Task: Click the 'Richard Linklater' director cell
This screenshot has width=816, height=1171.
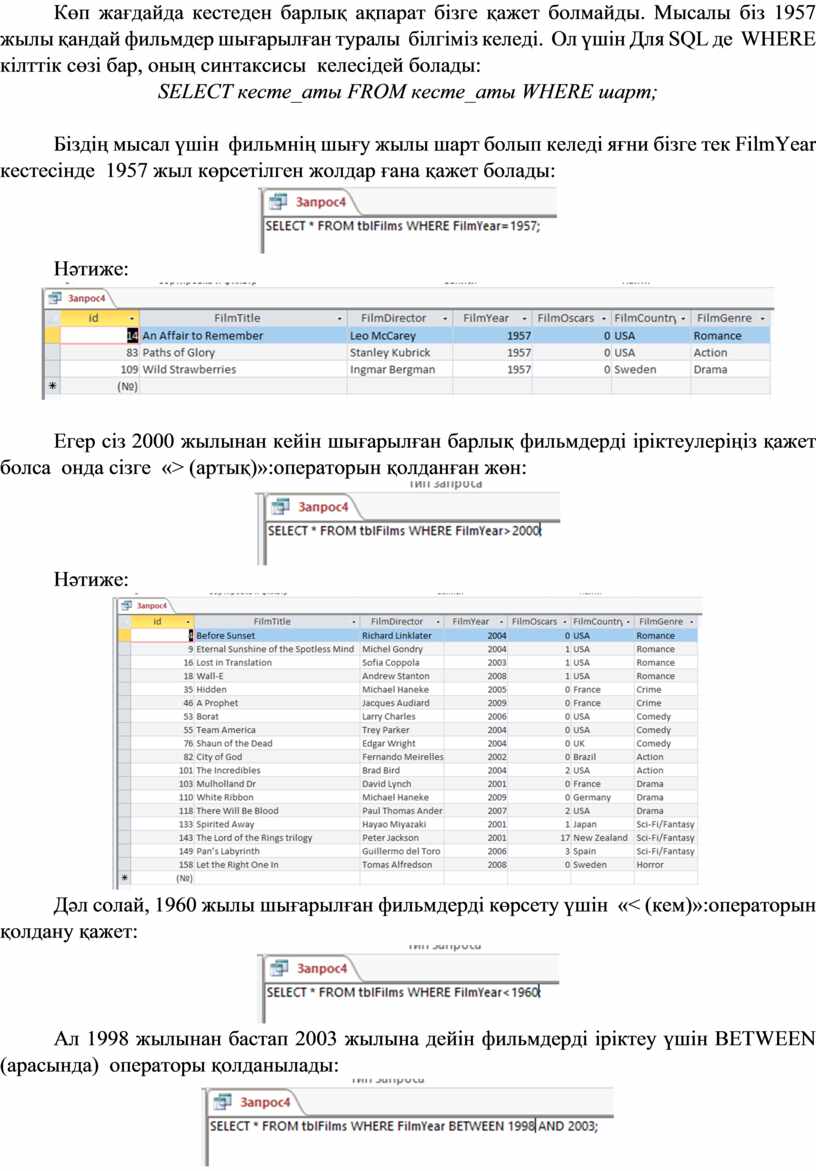Action: (402, 636)
